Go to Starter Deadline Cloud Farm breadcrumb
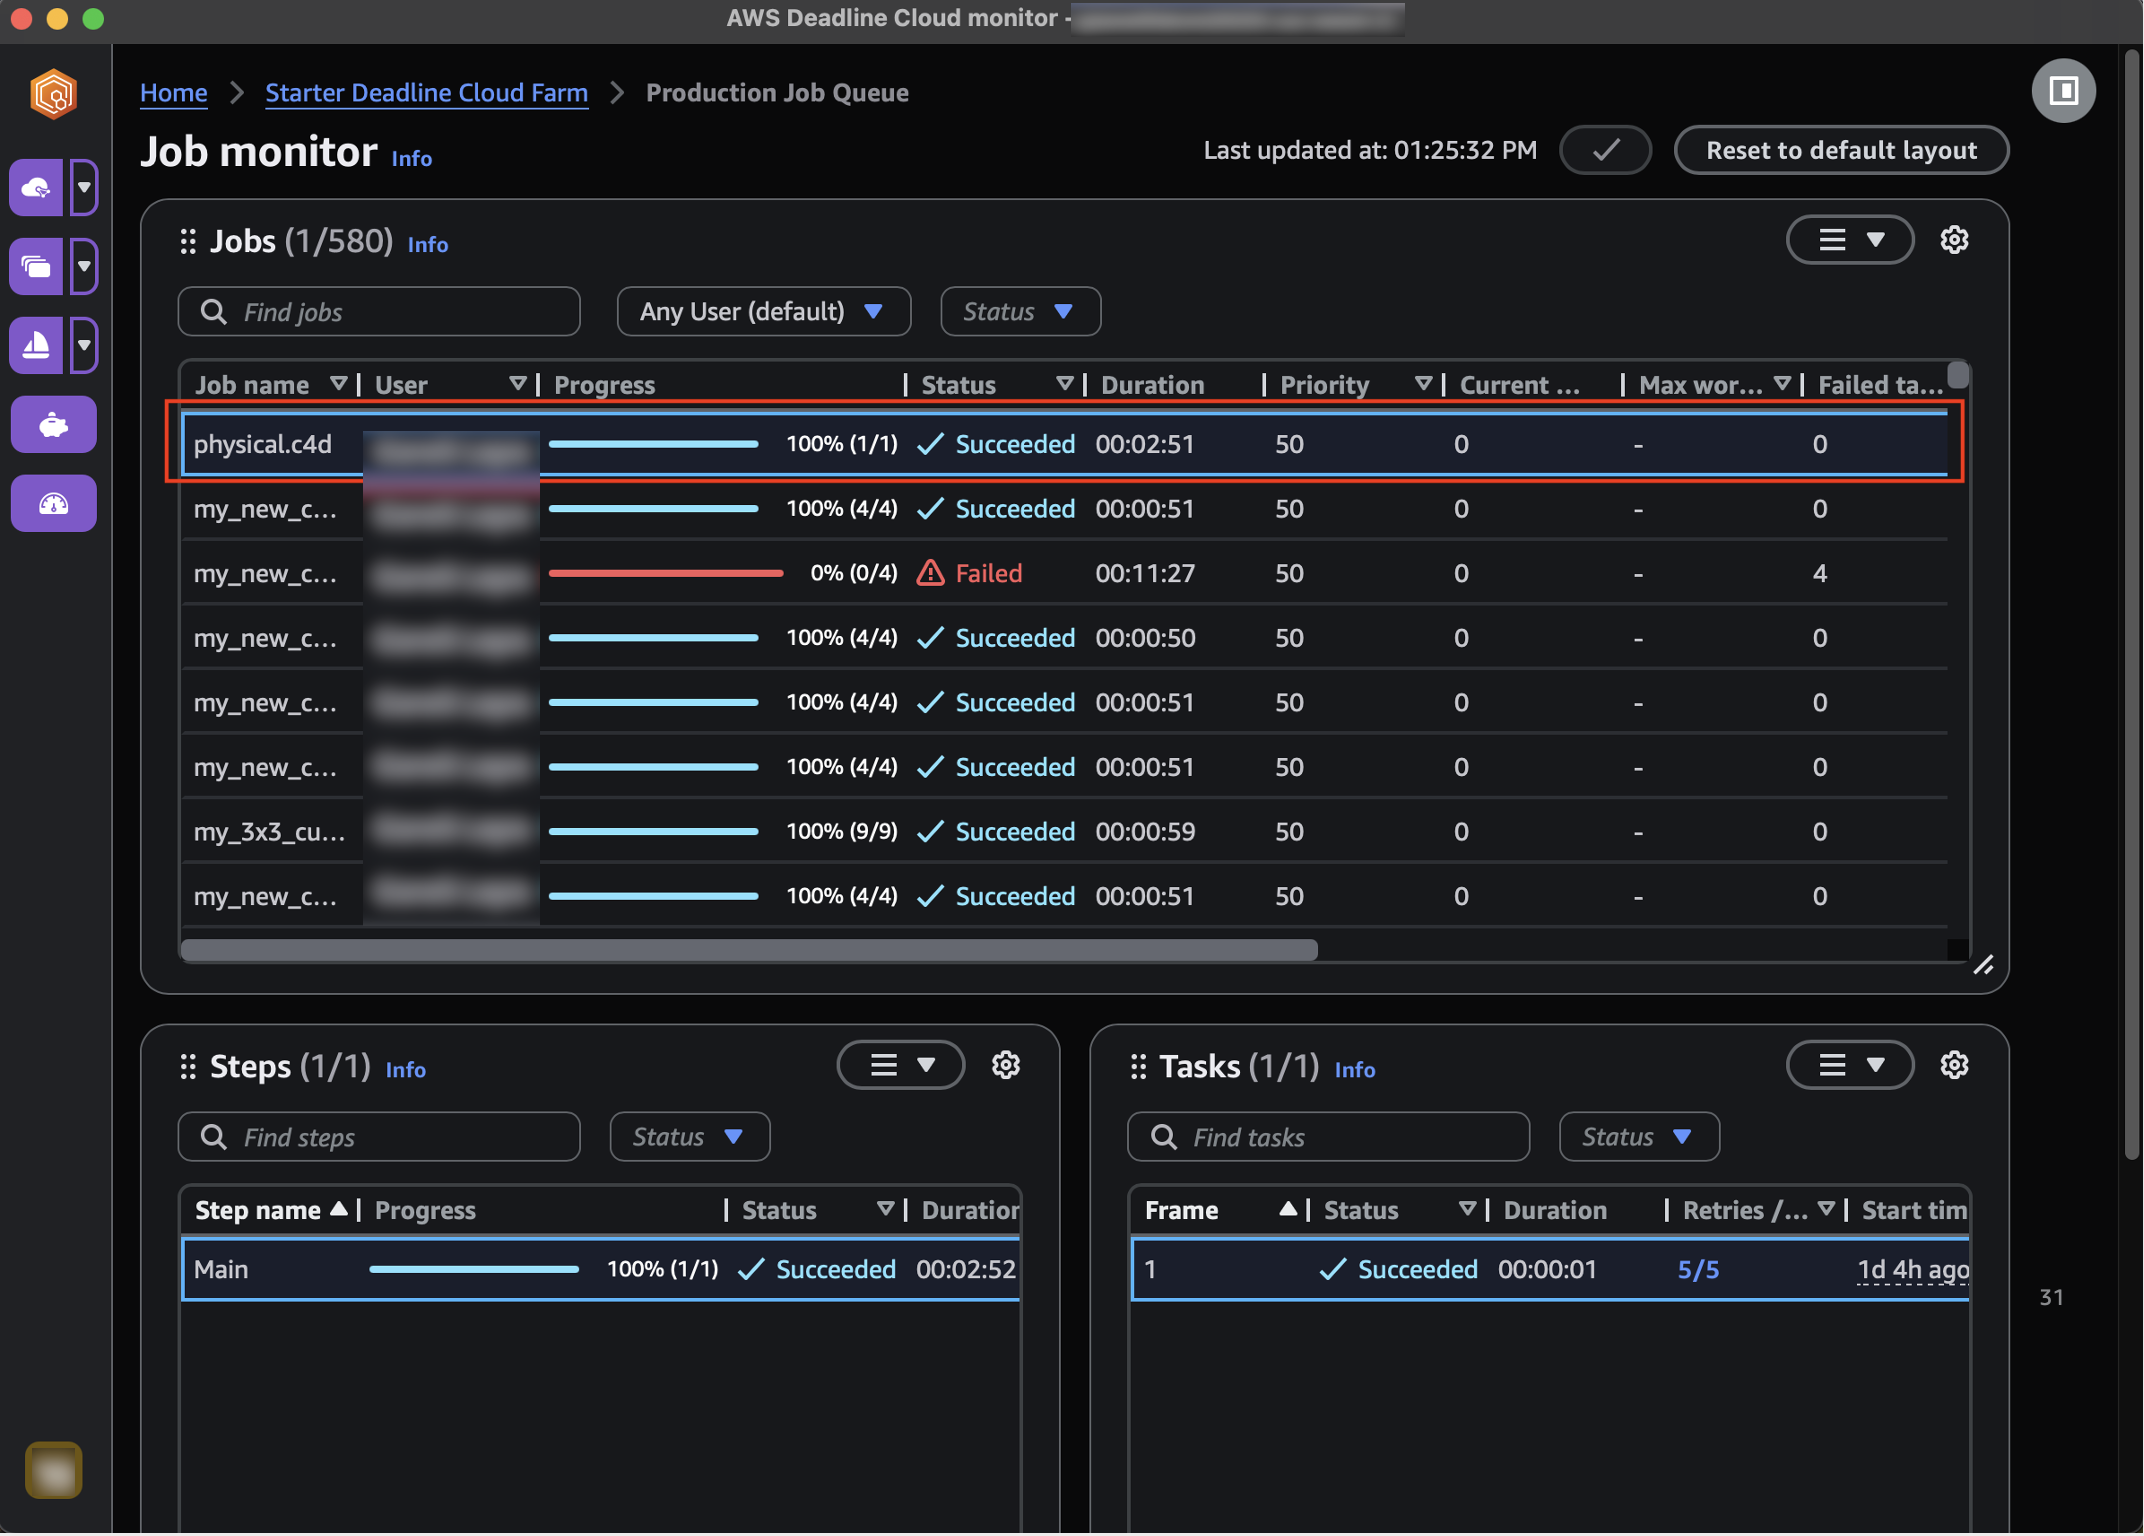 (426, 93)
